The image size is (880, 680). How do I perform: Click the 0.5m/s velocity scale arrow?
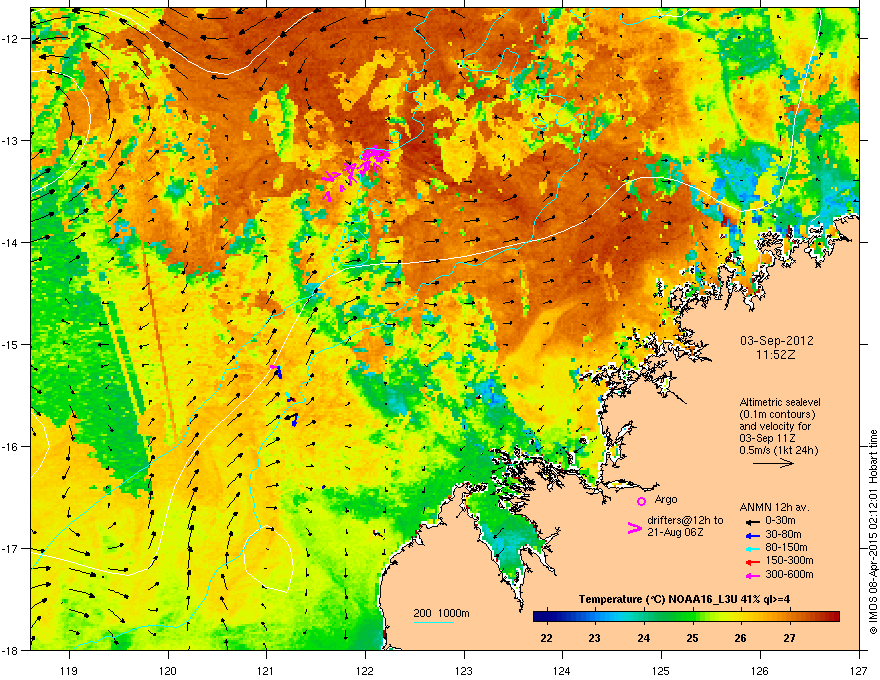pos(773,463)
